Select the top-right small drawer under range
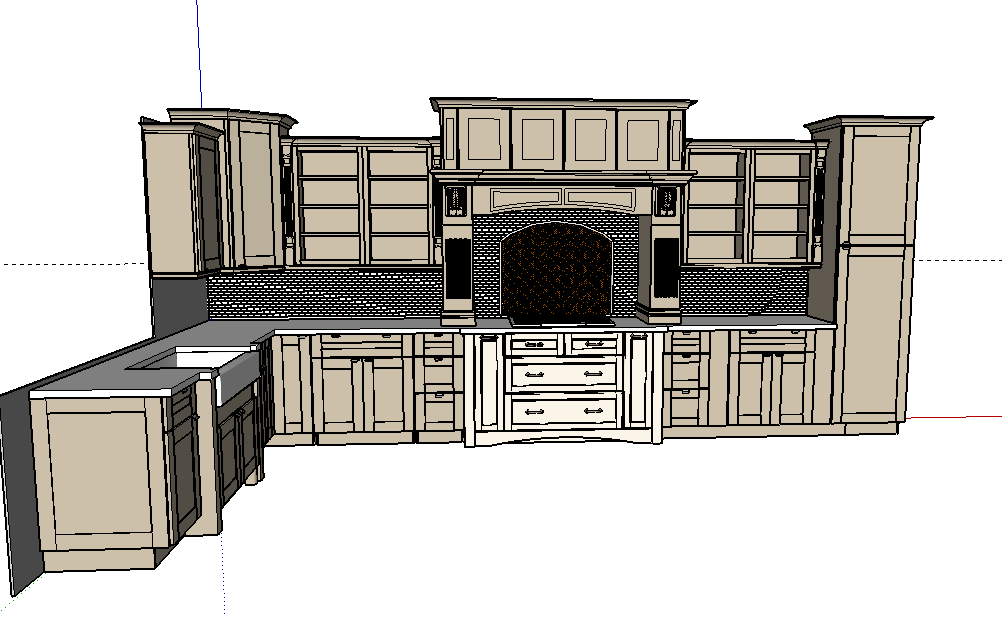This screenshot has width=1002, height=617. click(594, 344)
